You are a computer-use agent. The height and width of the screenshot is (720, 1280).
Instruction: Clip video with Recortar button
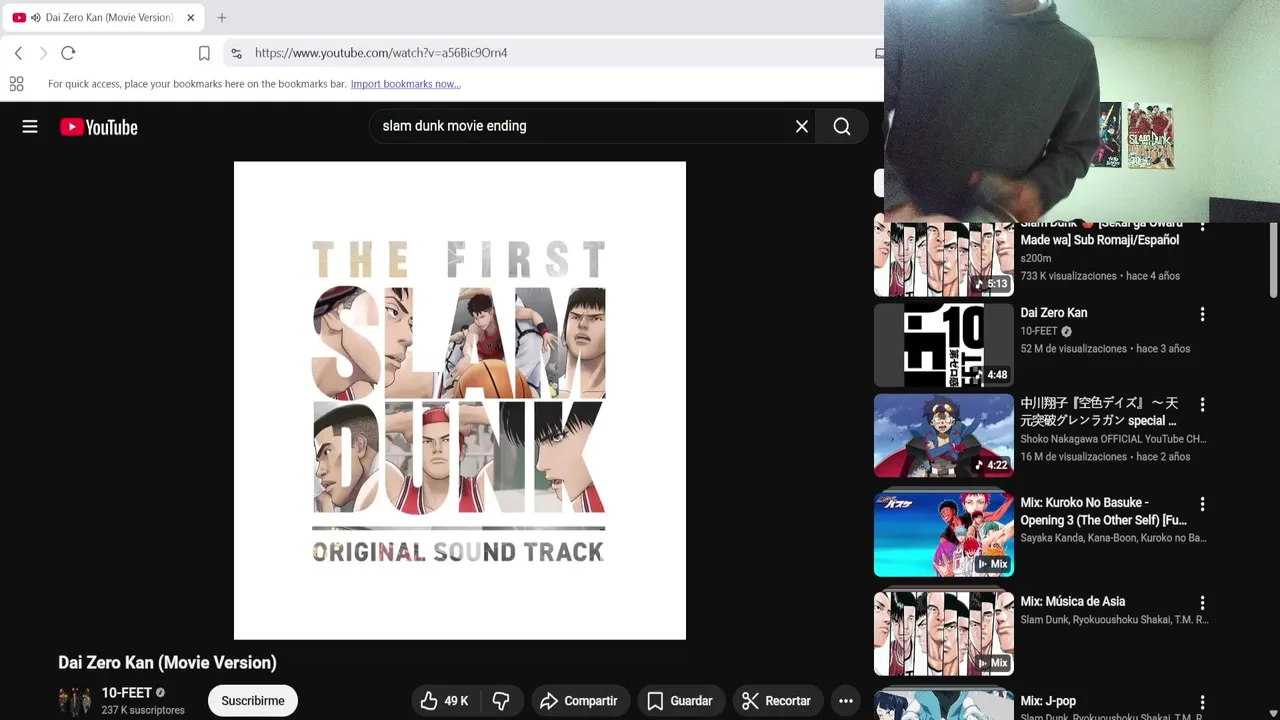click(776, 701)
